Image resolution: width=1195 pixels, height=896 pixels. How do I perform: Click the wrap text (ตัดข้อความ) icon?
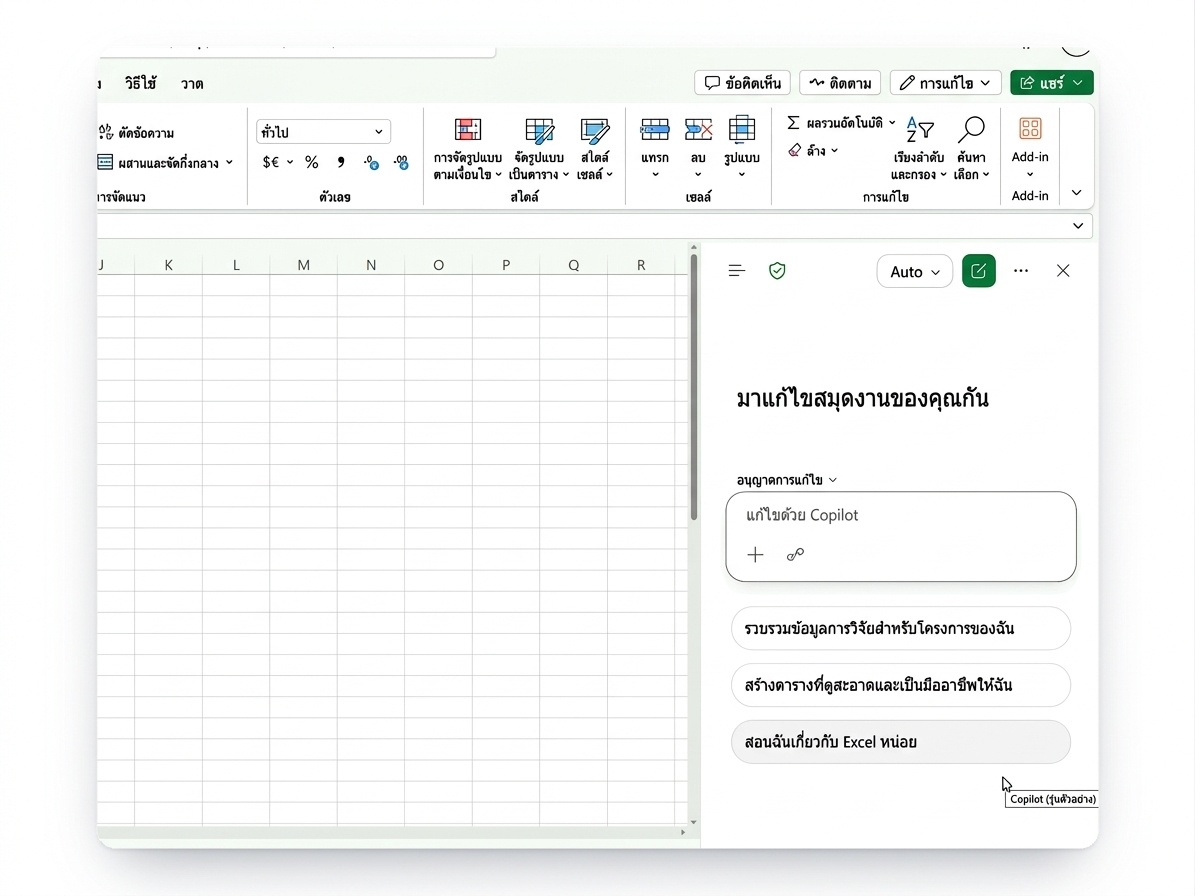pyautogui.click(x=106, y=133)
